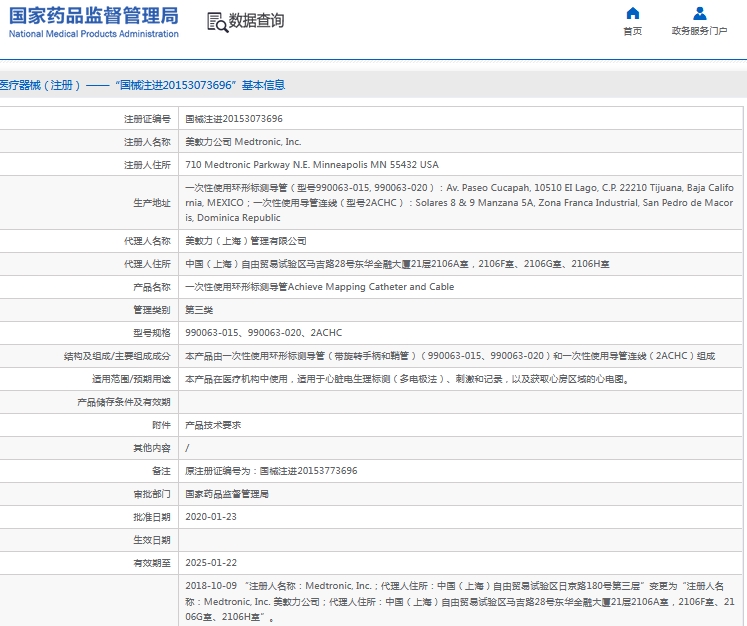Click the 审批部门 row label
This screenshot has height=626, width=747.
pyautogui.click(x=152, y=494)
